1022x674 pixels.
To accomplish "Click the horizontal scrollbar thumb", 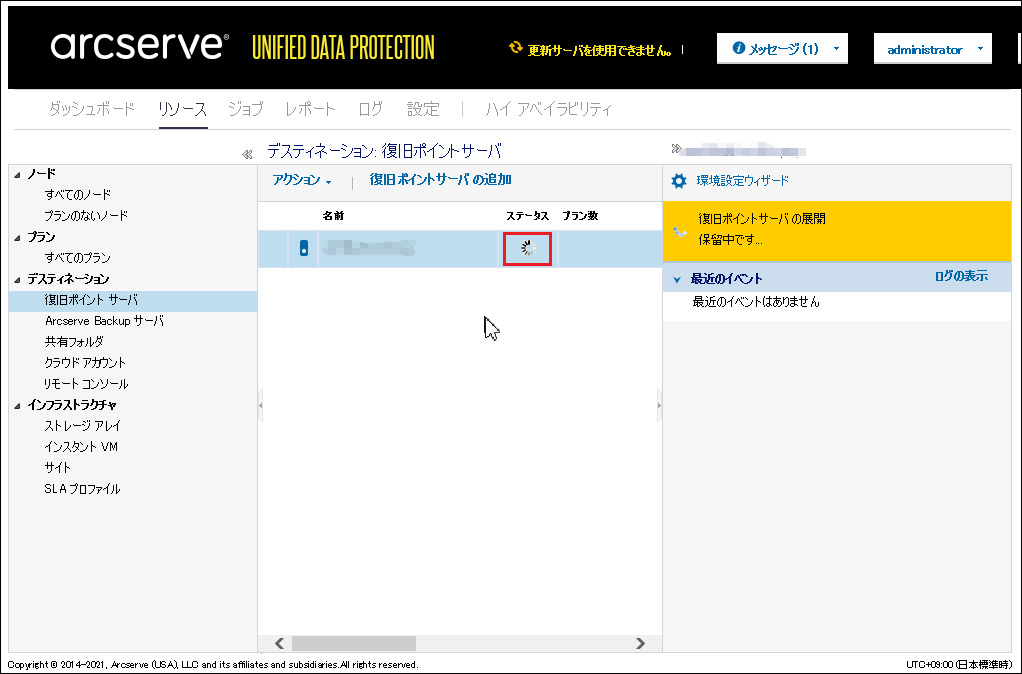I will [x=354, y=643].
